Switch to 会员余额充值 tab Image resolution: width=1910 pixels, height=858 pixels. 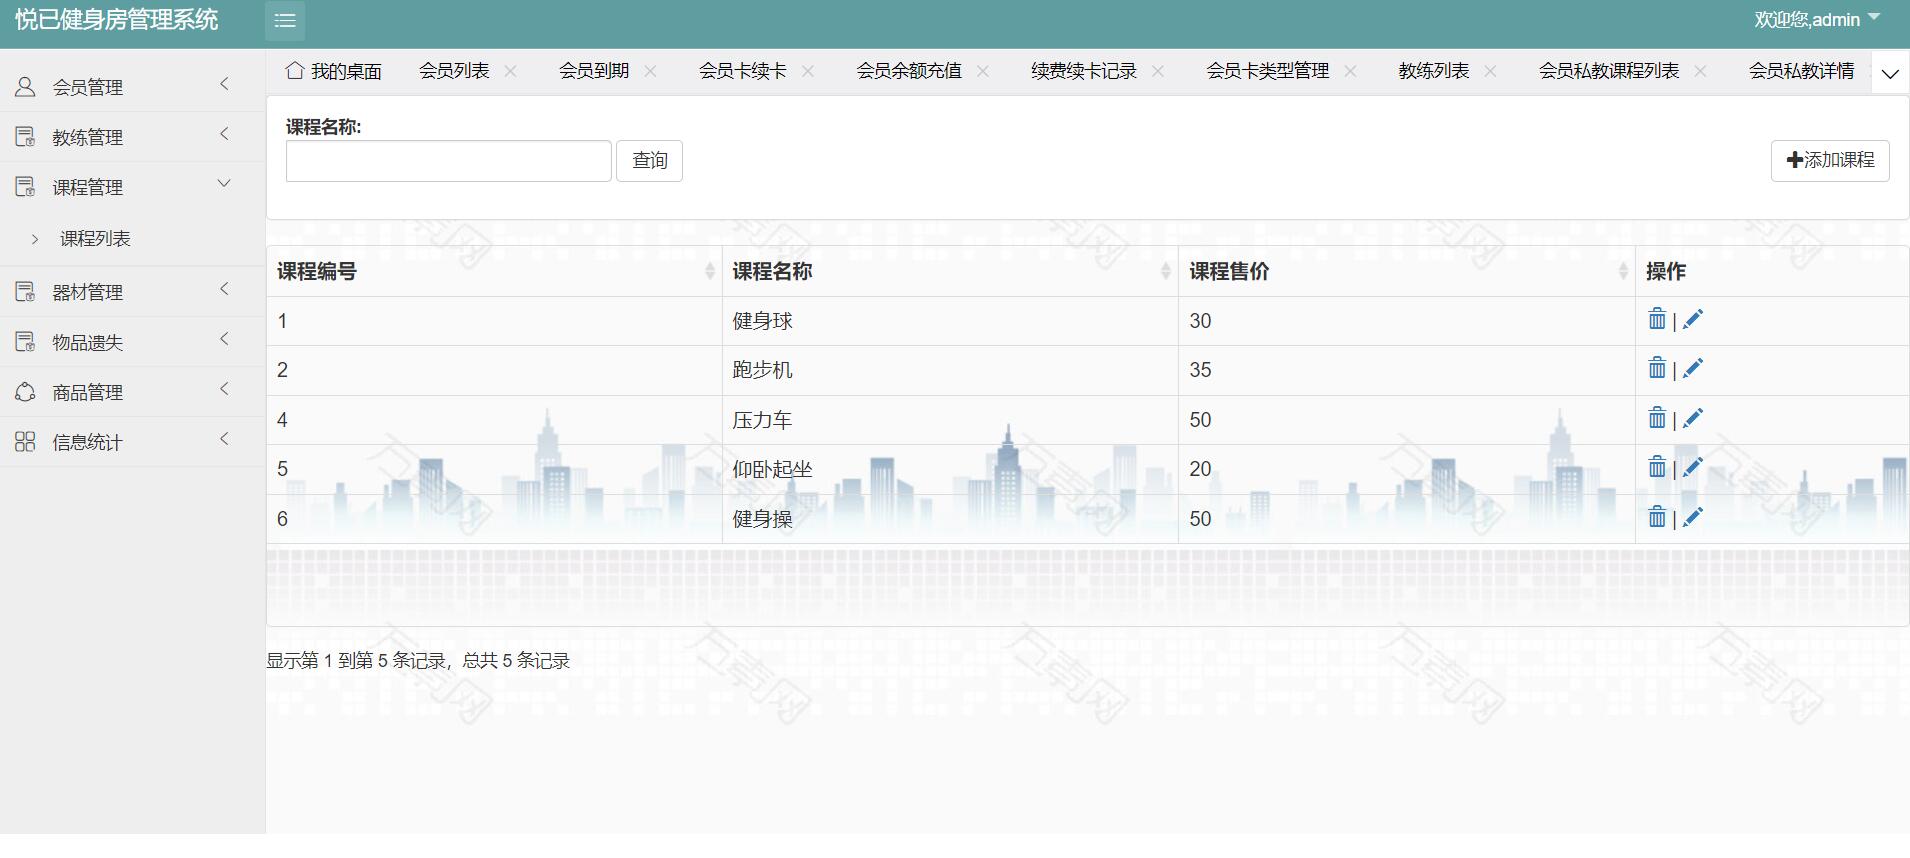coord(909,71)
